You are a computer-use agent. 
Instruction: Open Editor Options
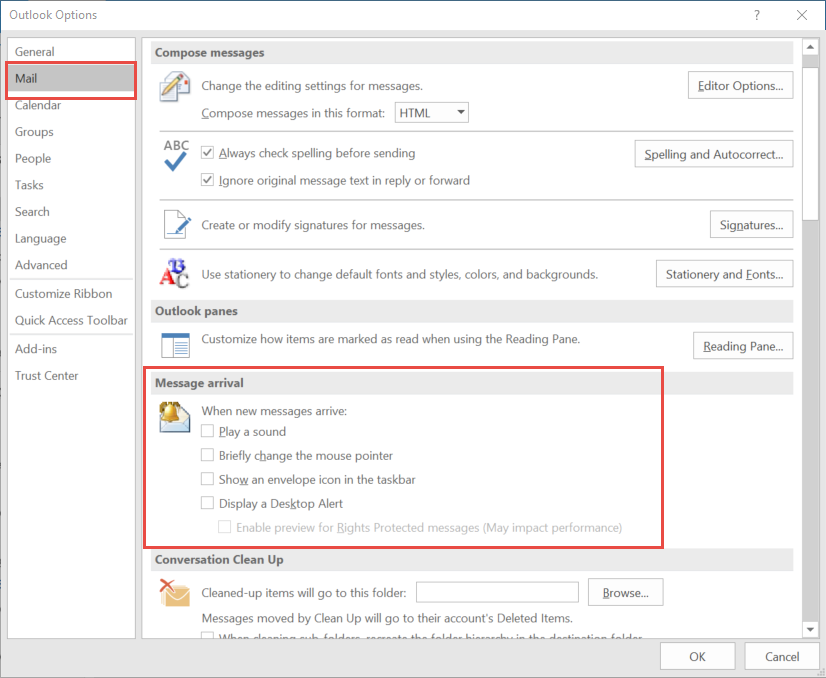click(740, 85)
